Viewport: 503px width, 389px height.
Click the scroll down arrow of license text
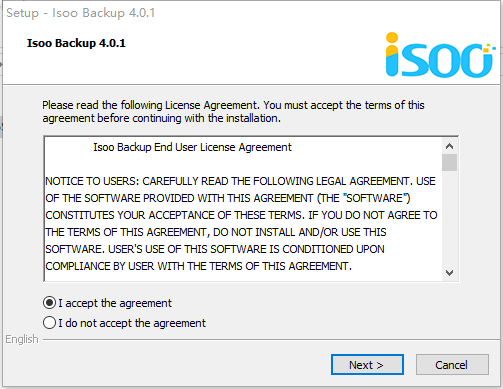tap(449, 273)
